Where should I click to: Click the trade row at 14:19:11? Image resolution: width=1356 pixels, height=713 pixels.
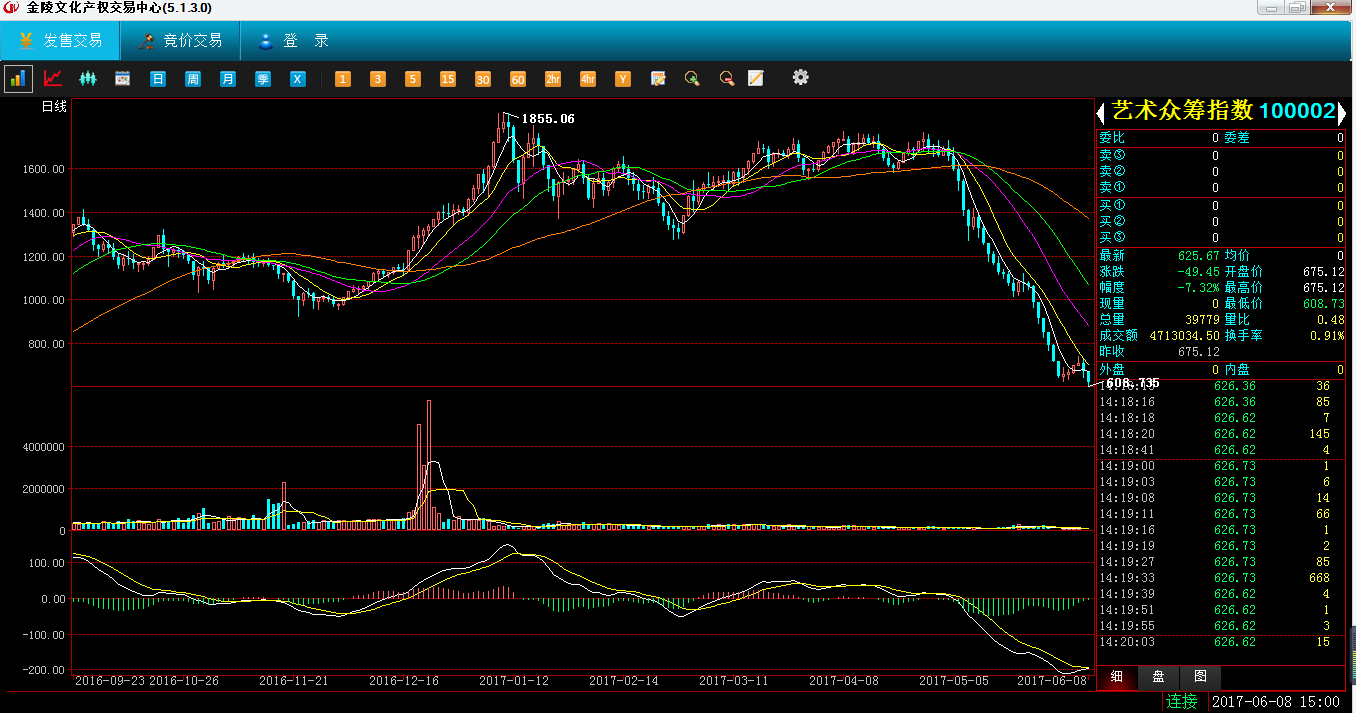(x=1223, y=514)
